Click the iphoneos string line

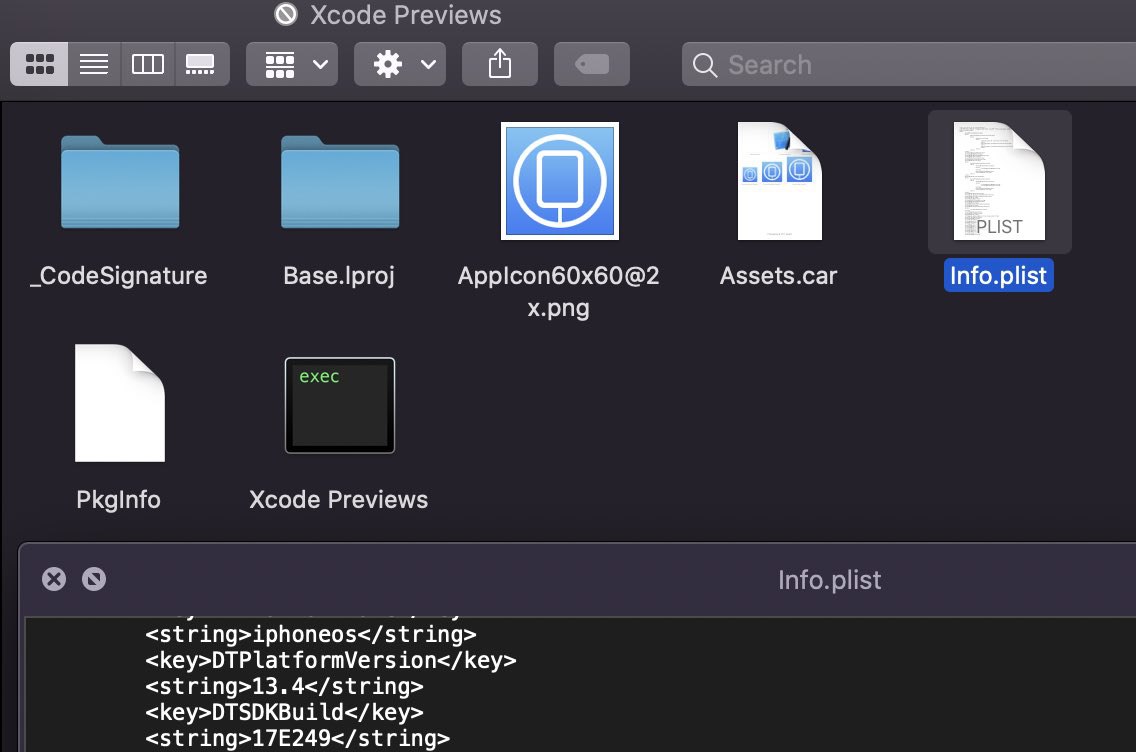311,634
